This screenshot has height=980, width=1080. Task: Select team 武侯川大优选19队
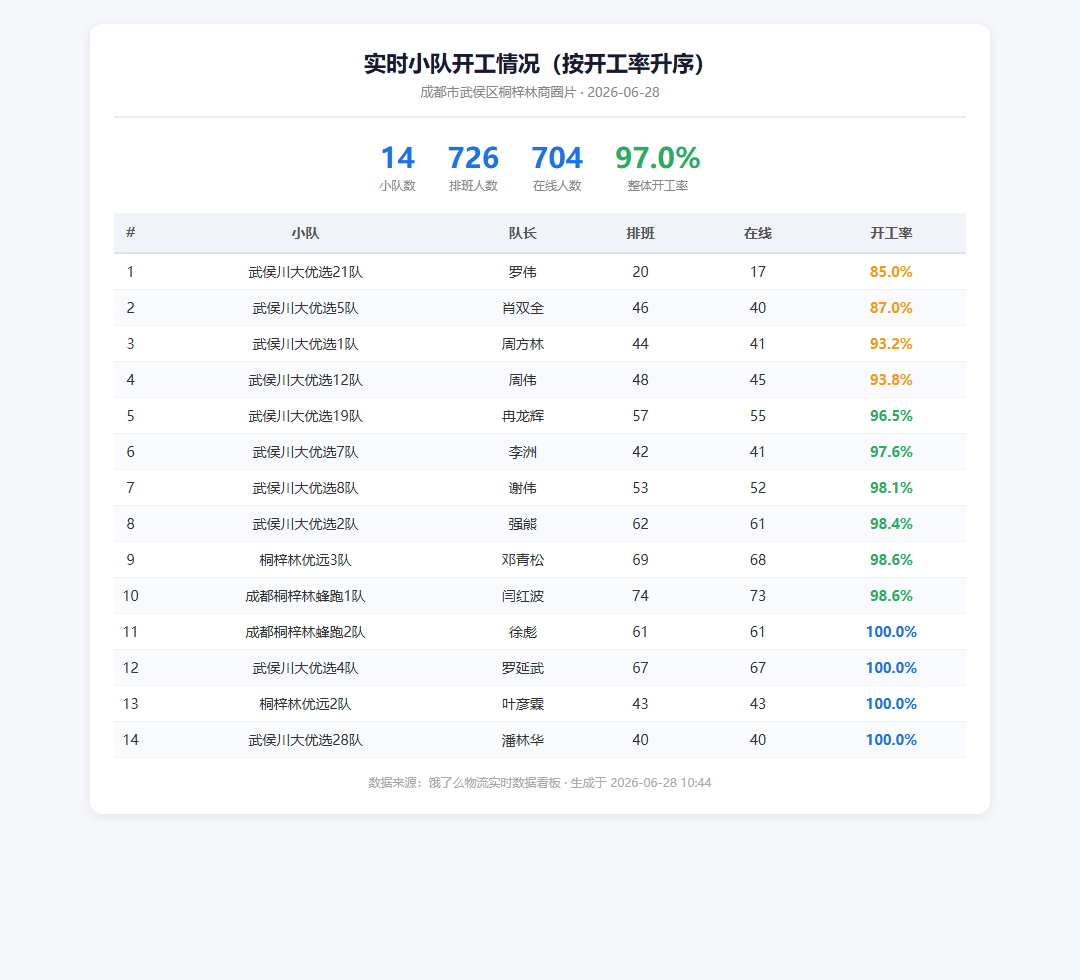point(305,416)
